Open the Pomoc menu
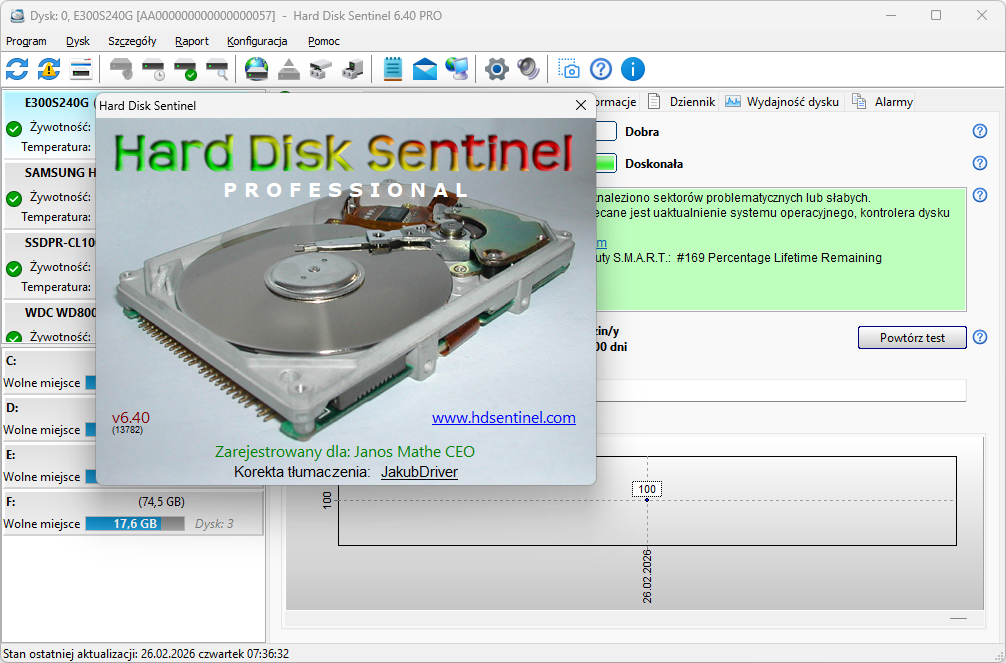 (x=323, y=41)
